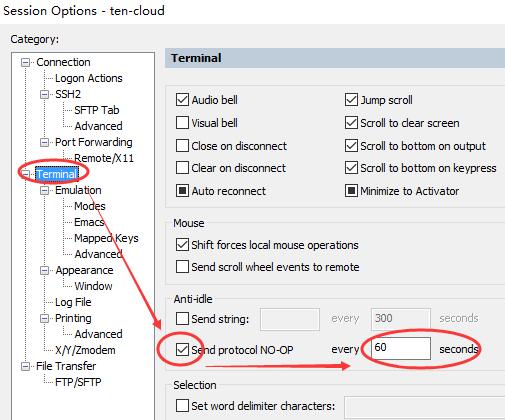Enable Send scroll wheel events to remote
This screenshot has height=420, width=505.
pos(182,267)
